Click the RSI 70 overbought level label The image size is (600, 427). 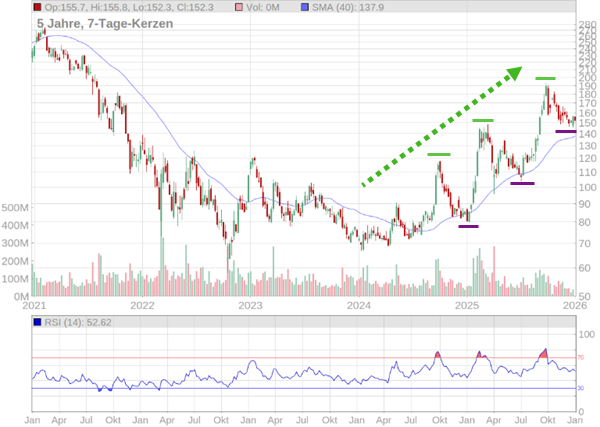(580, 358)
